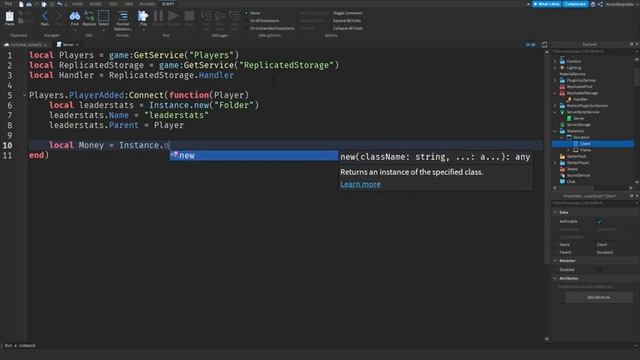Click the undo arrow in quick access bar
The width and height of the screenshot is (640, 360).
(60, 4)
